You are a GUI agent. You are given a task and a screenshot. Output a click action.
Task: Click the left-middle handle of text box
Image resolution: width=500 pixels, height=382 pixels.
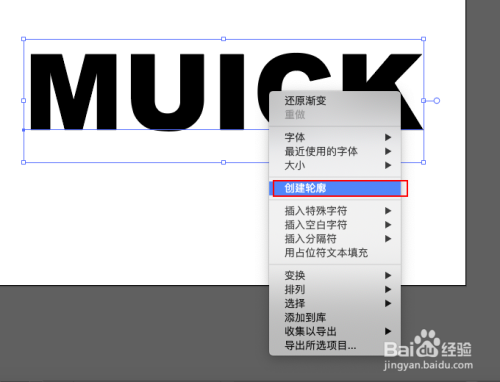23,100
